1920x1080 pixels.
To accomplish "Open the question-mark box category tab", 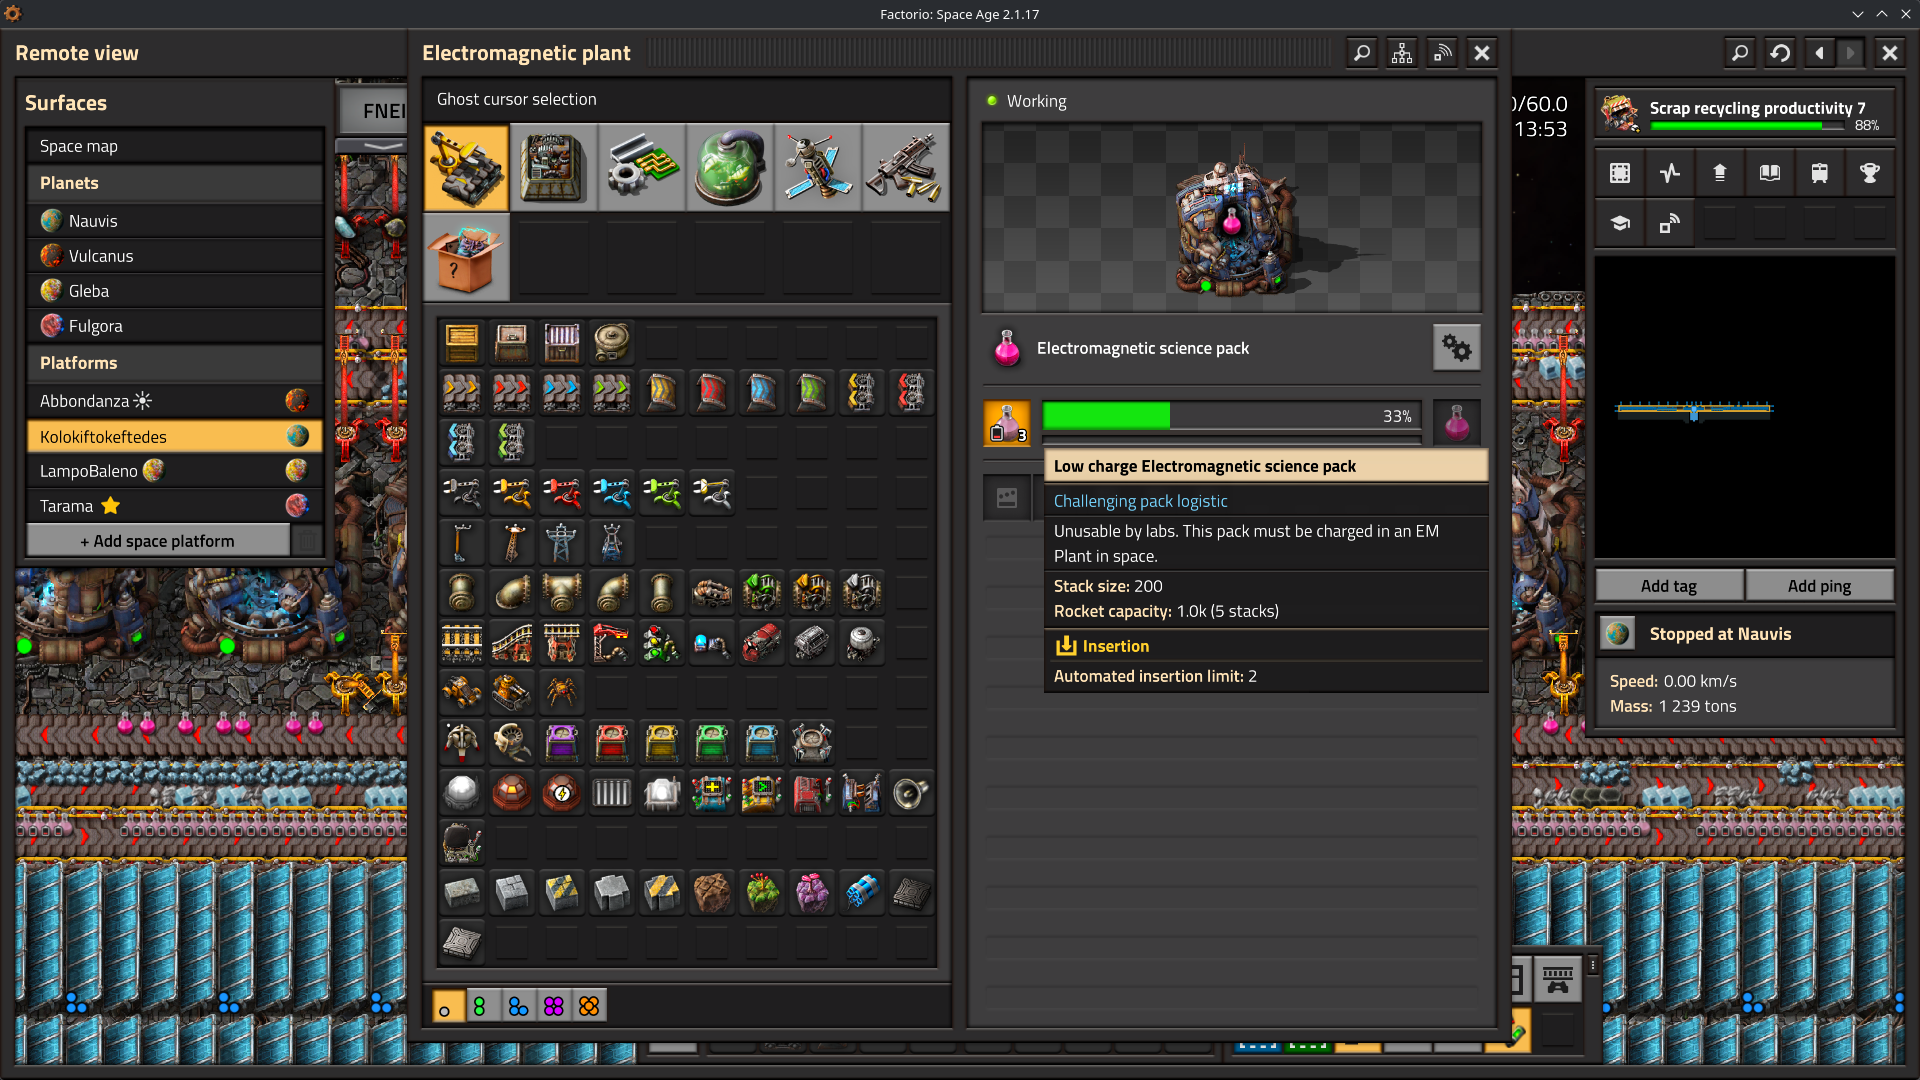I will pos(467,257).
